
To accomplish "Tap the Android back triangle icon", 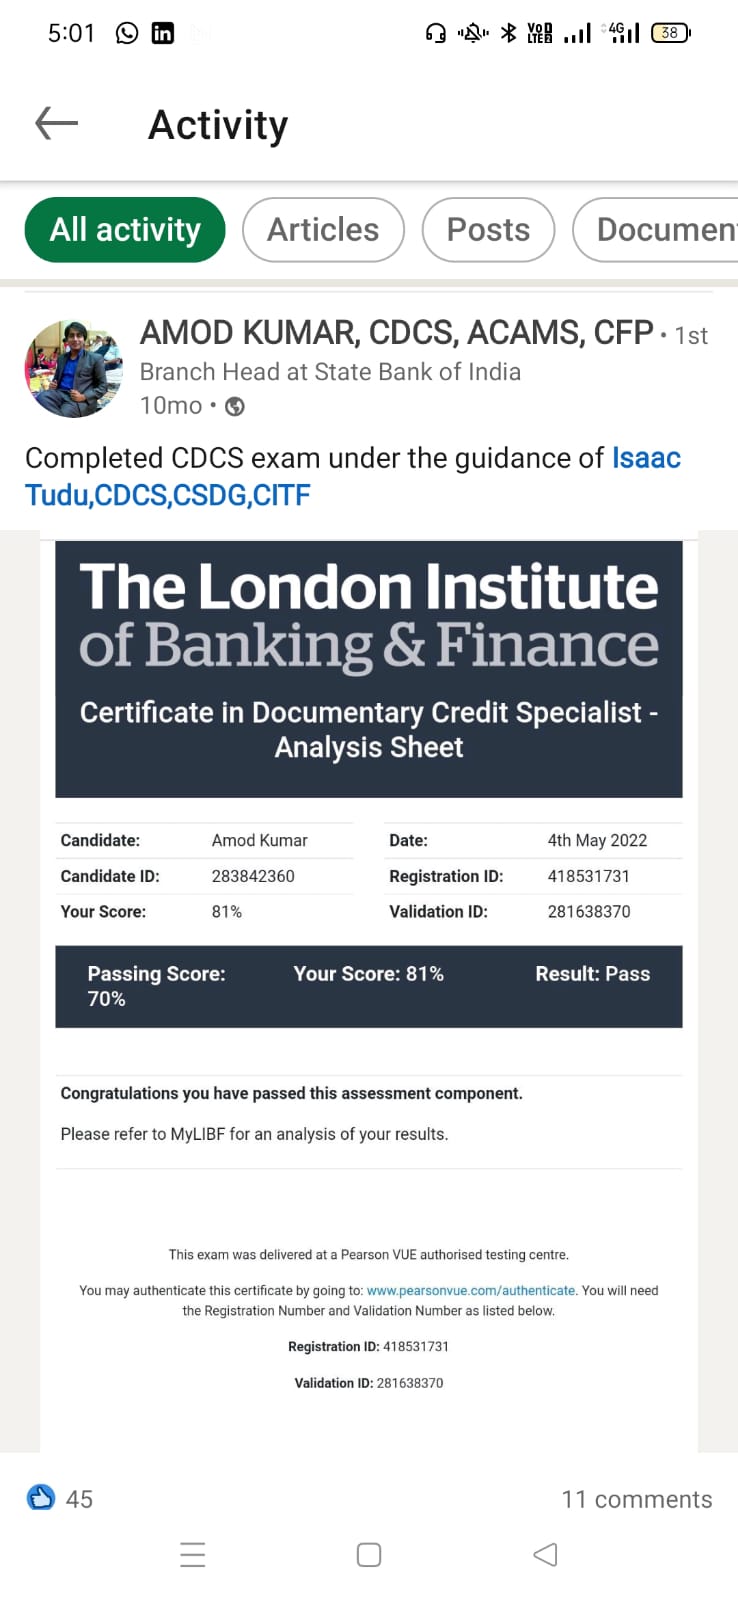I will [x=545, y=1555].
